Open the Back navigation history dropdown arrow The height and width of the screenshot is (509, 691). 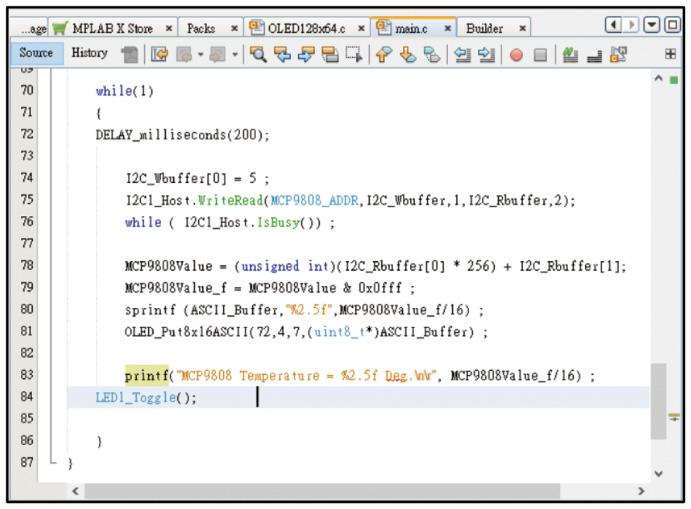coord(201,54)
